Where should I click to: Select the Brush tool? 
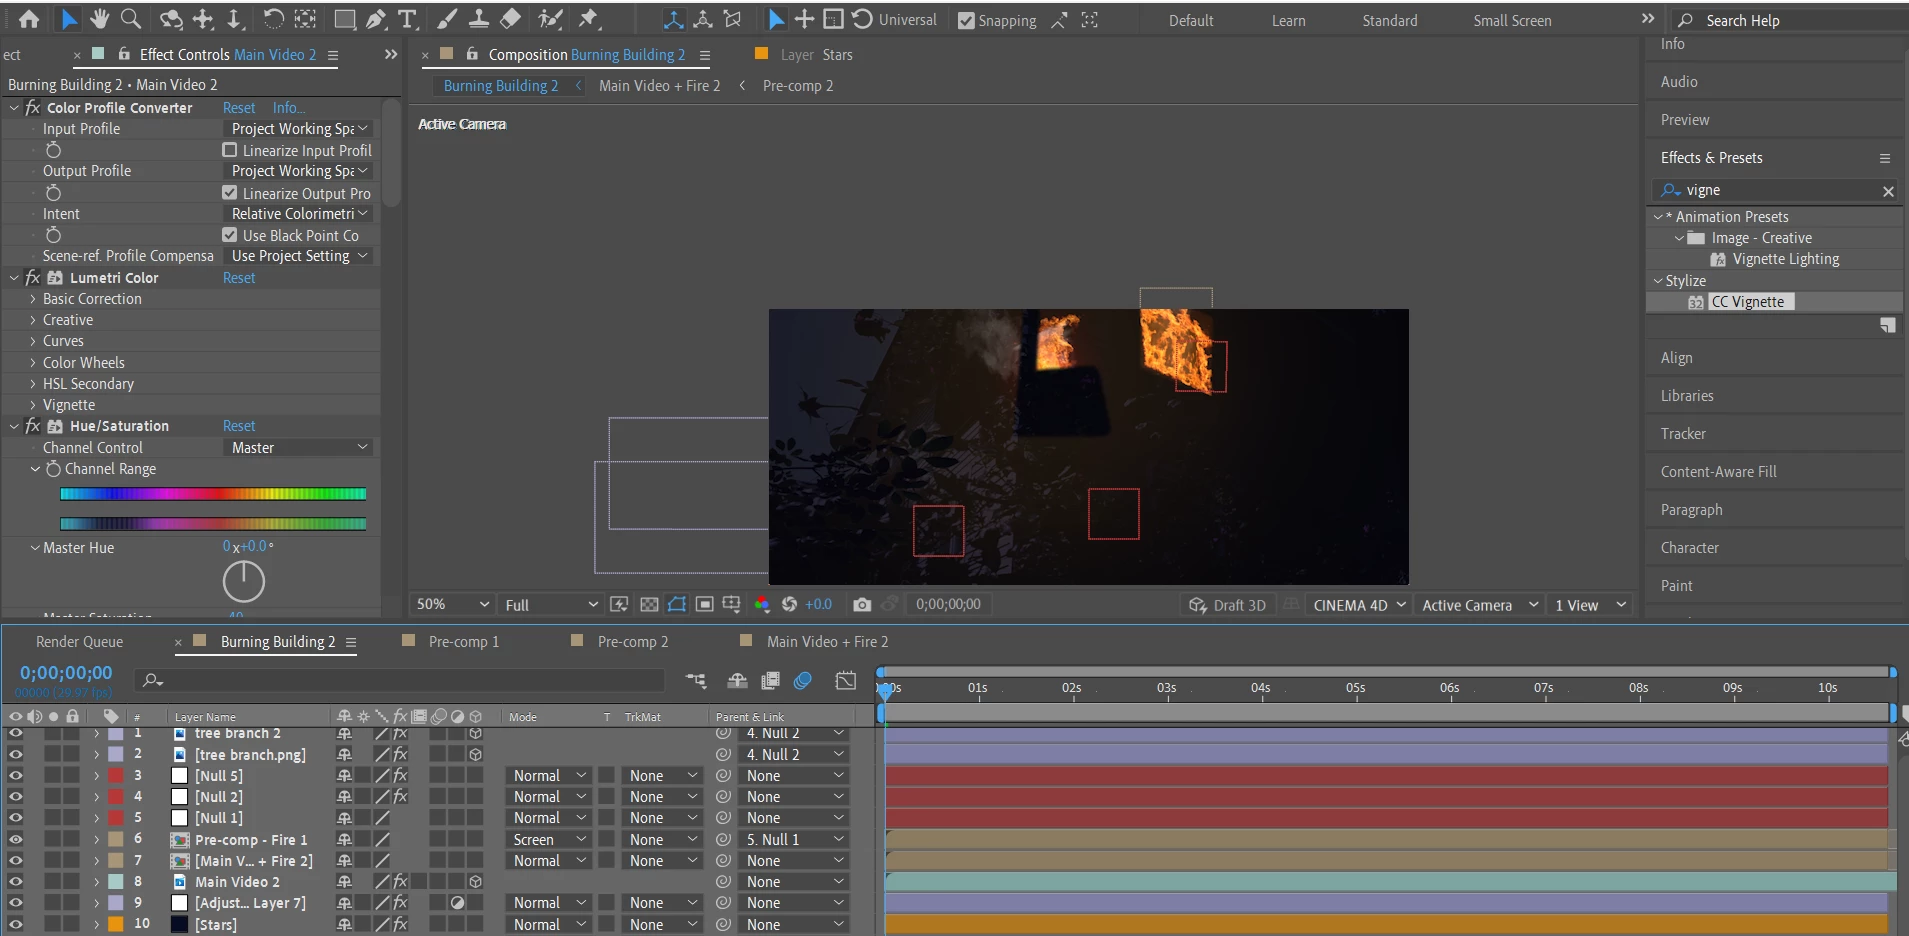(447, 19)
